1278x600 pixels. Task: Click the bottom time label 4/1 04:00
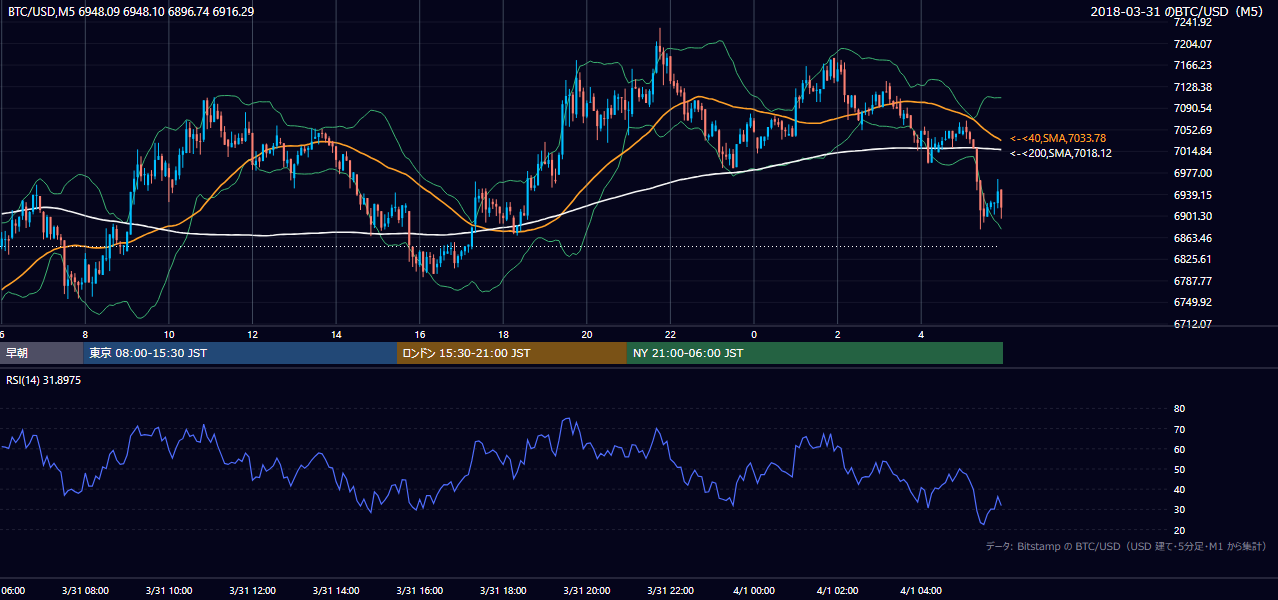click(x=922, y=591)
